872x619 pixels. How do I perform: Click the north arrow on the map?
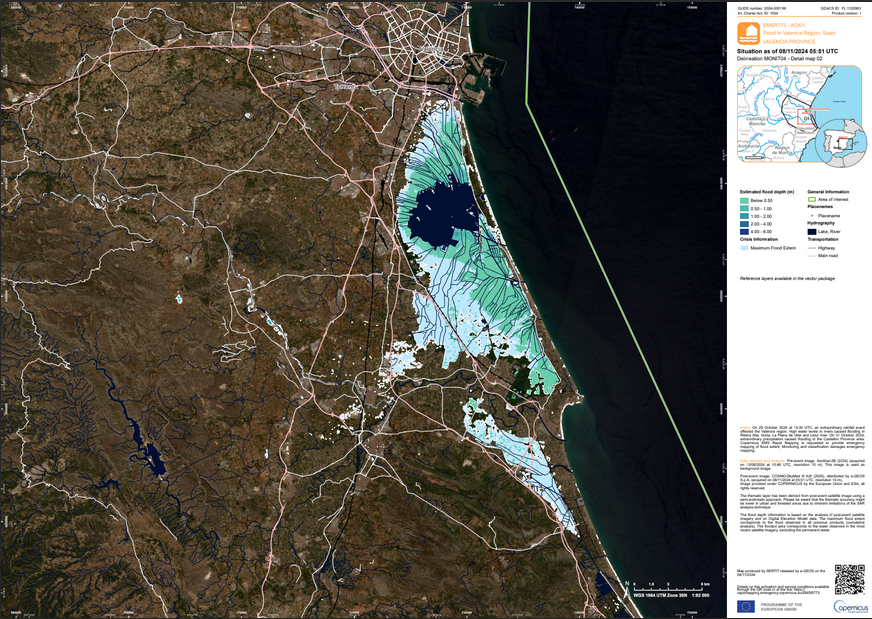(627, 590)
